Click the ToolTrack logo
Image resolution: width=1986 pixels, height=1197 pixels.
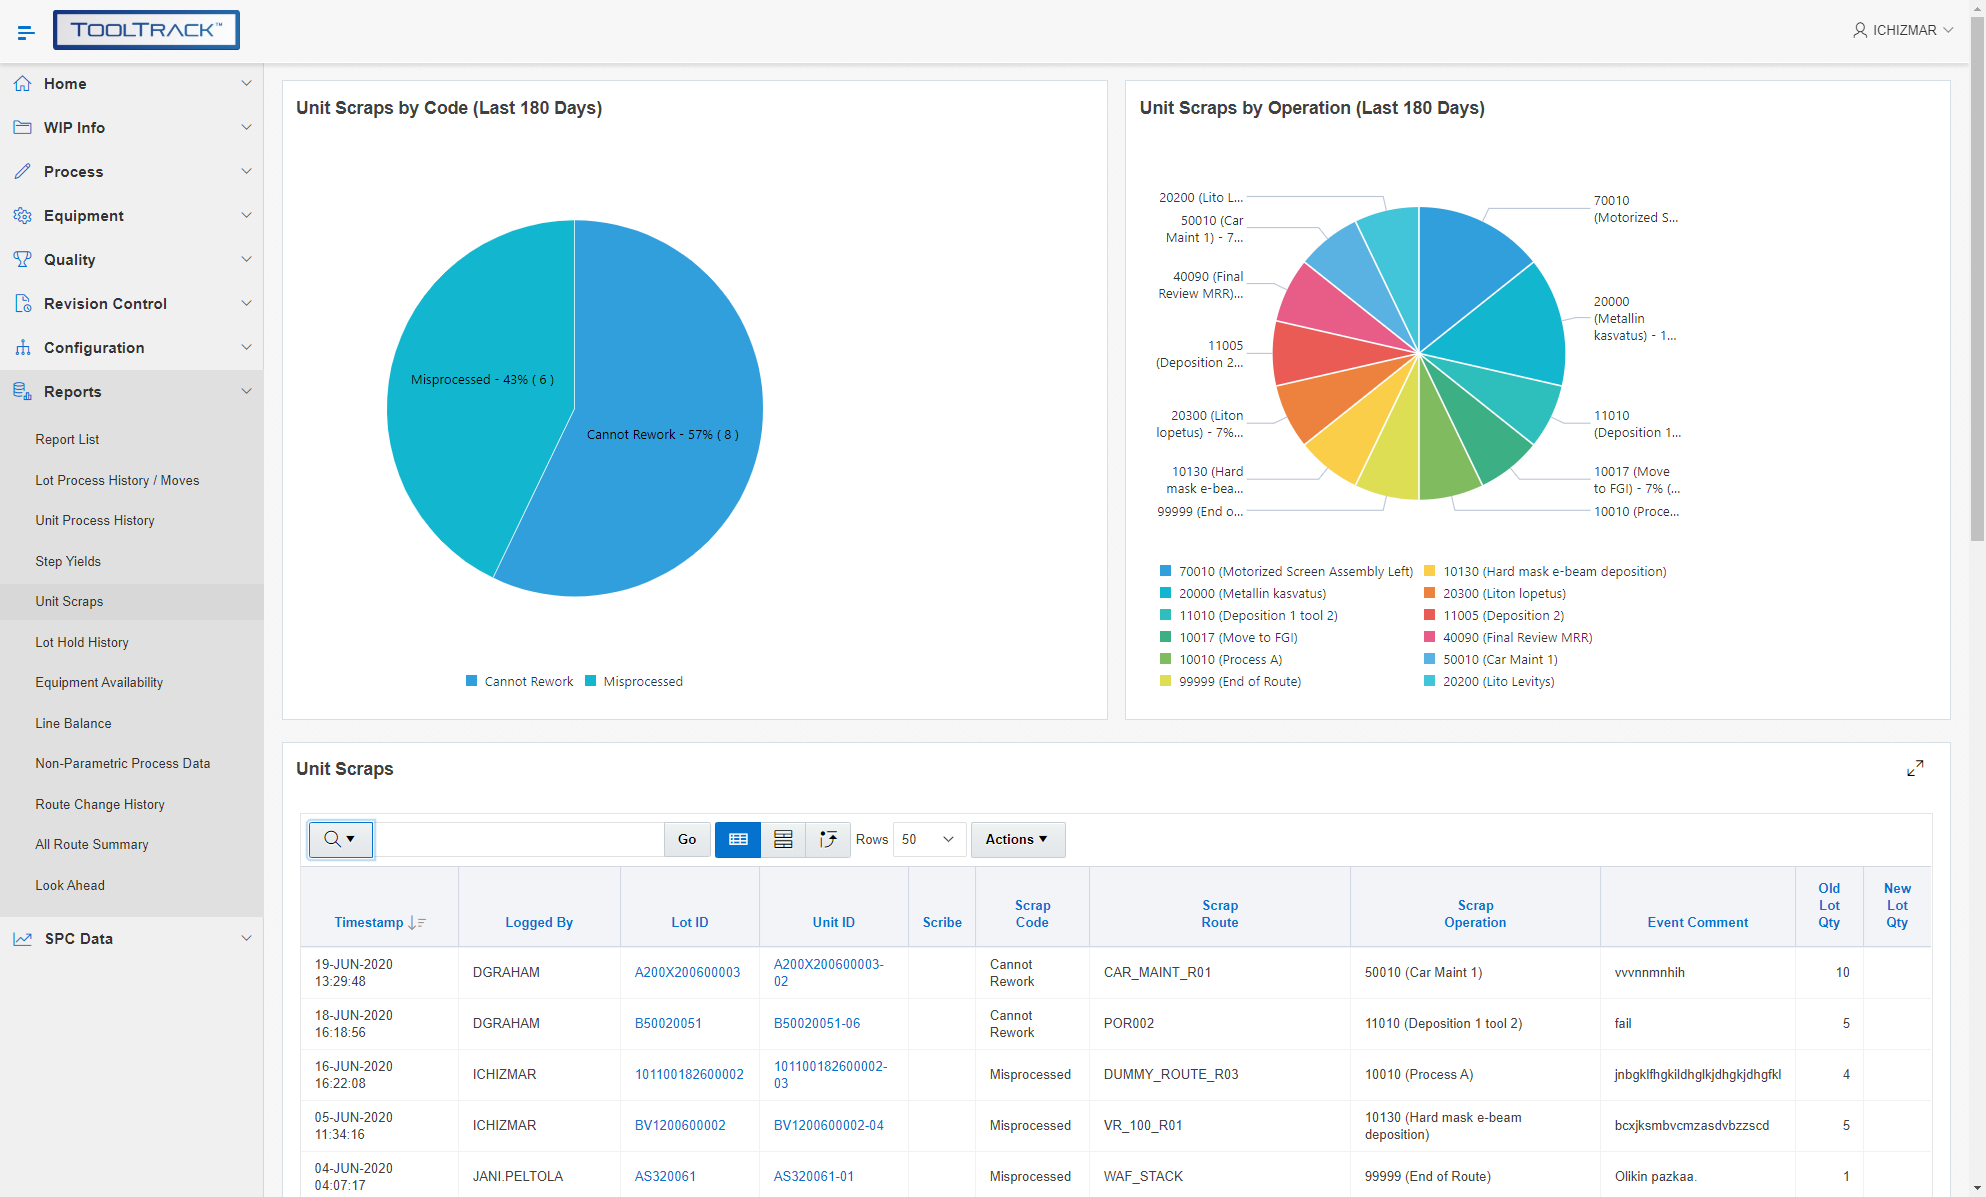[x=146, y=30]
